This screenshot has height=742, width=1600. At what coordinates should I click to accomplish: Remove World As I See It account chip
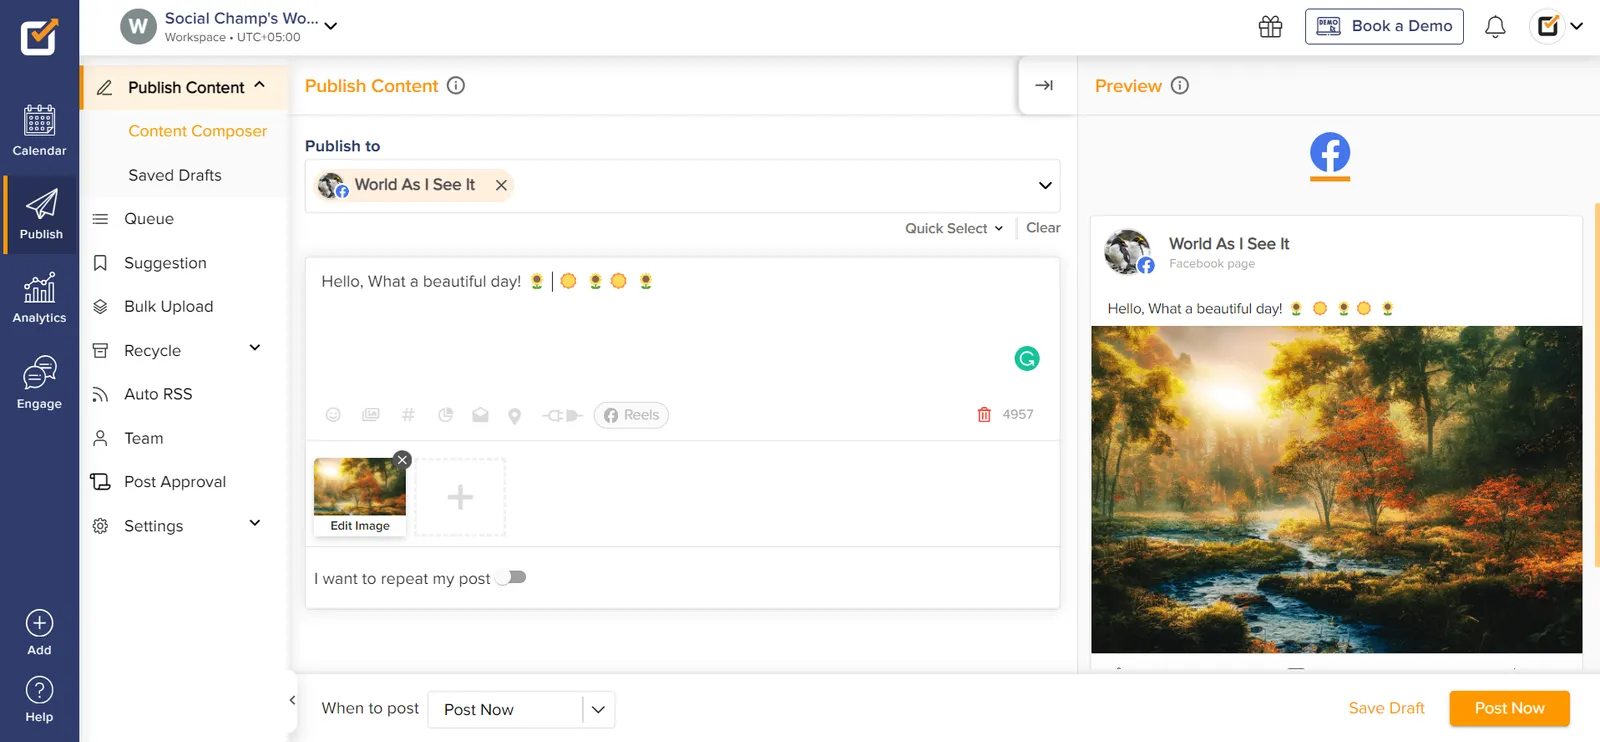[x=502, y=185]
